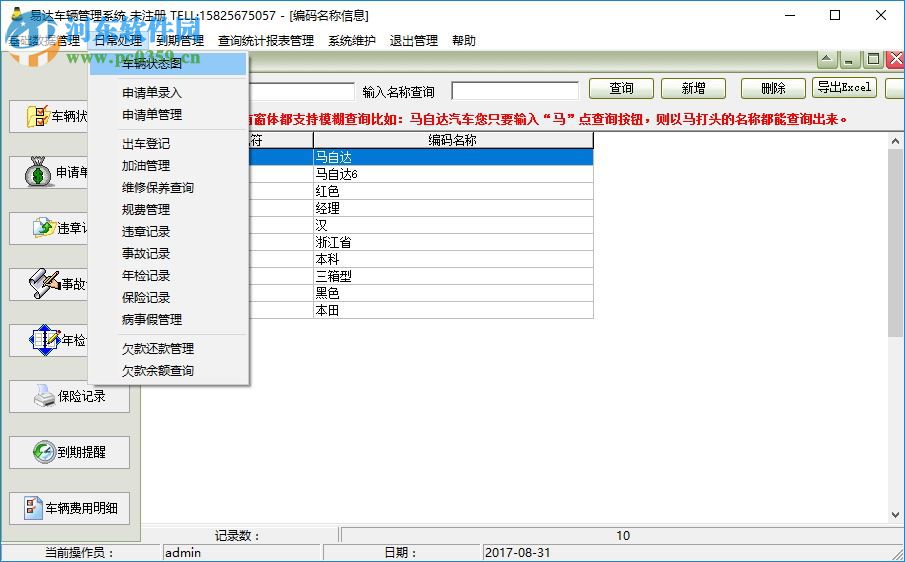Select the 黑色 row
This screenshot has width=905, height=562.
453,293
